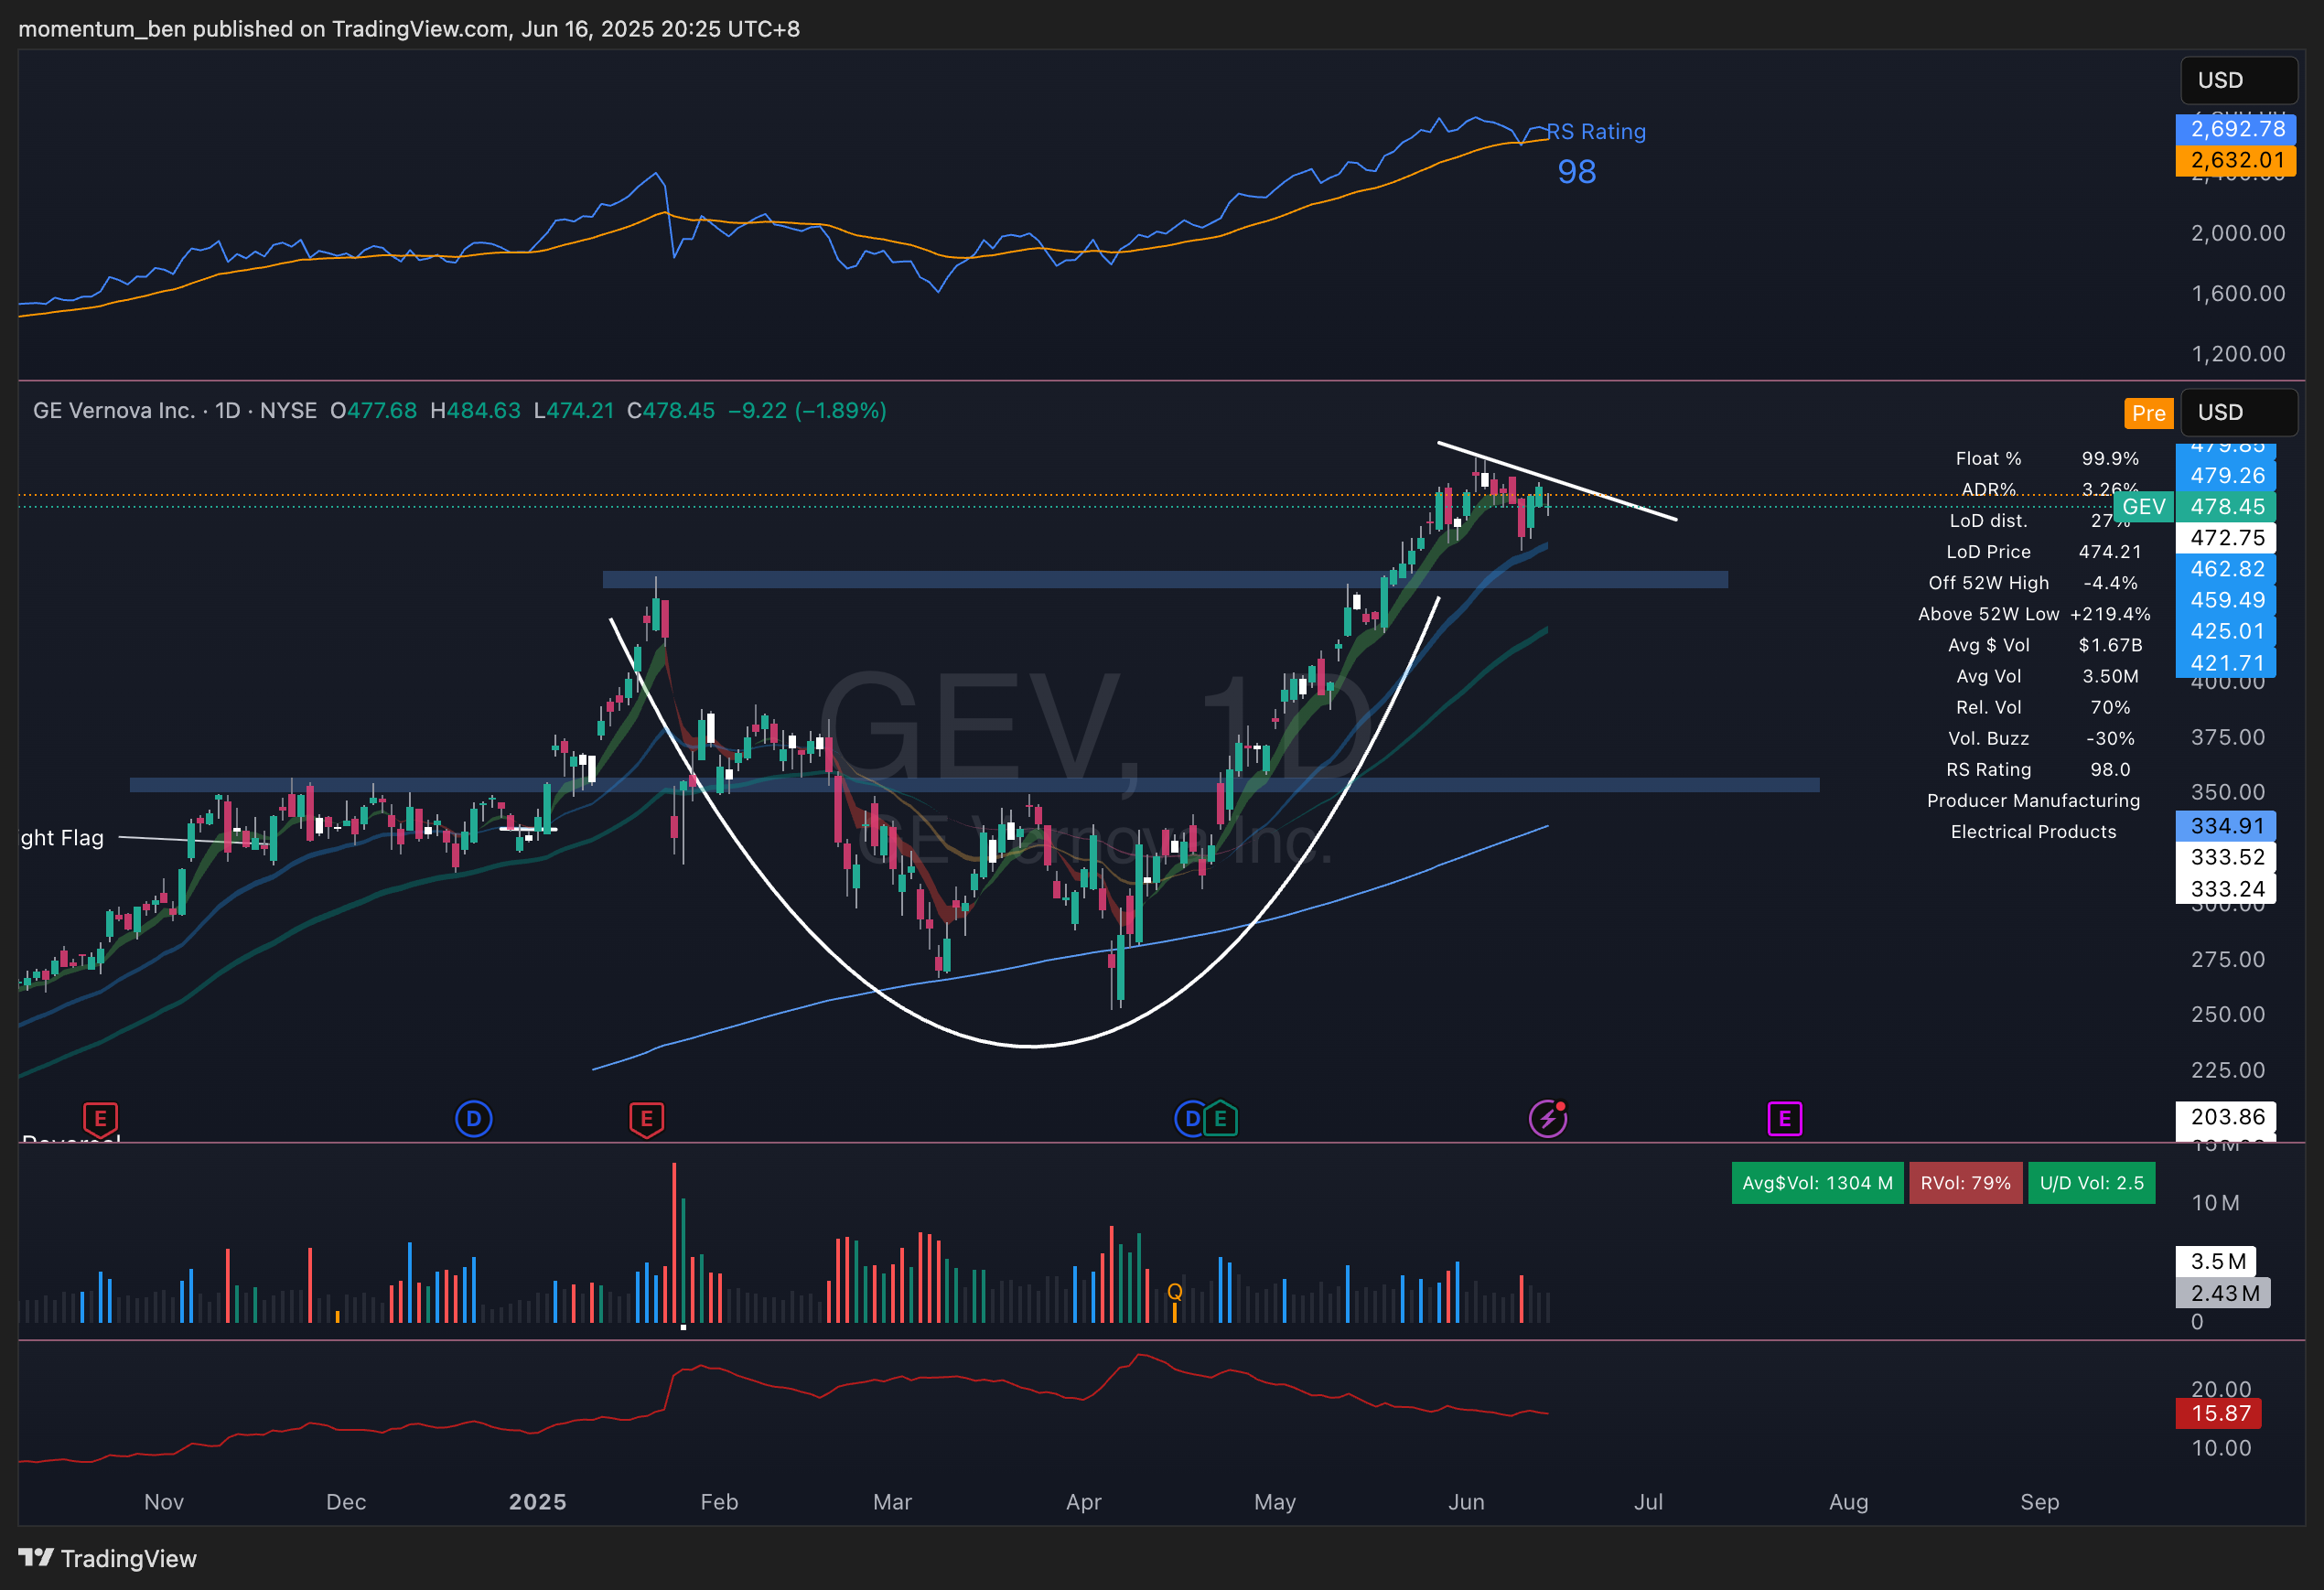Click the RVol: 79% red label
Image resolution: width=2324 pixels, height=1590 pixels.
[1965, 1183]
